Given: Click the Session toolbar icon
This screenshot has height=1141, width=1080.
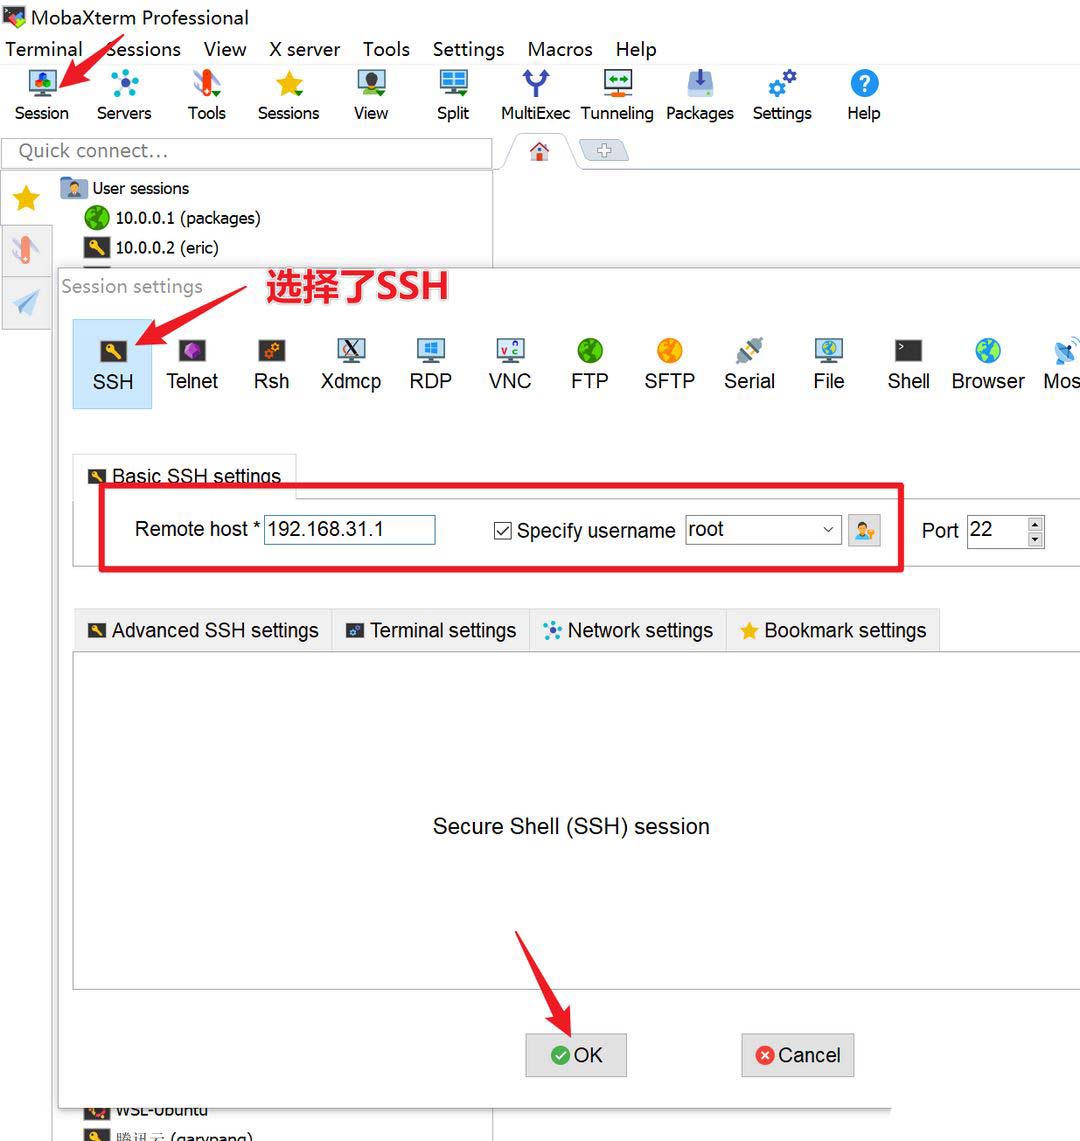Looking at the screenshot, I should (42, 95).
